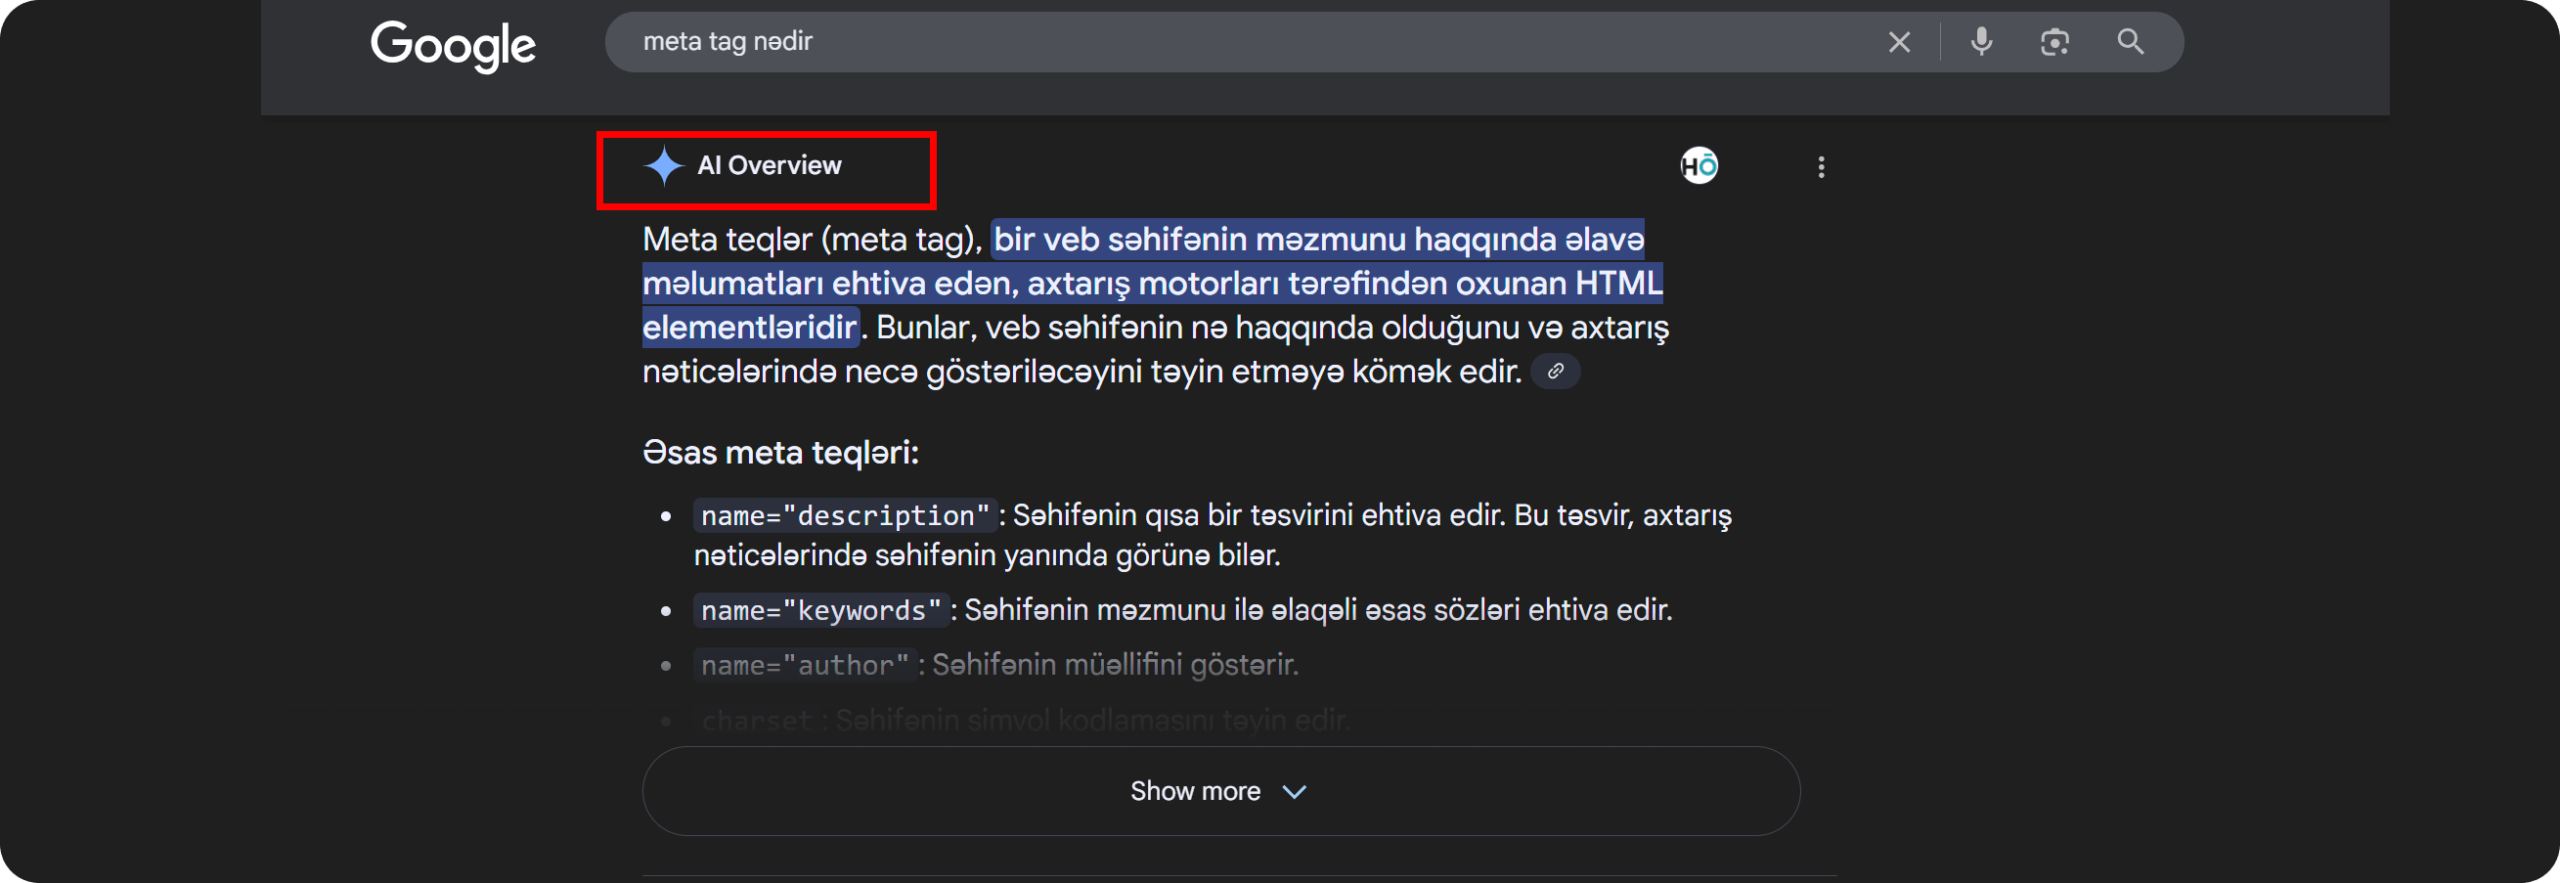Open the HÖ source icon
Screen dimensions: 2560x883
(x=1699, y=166)
